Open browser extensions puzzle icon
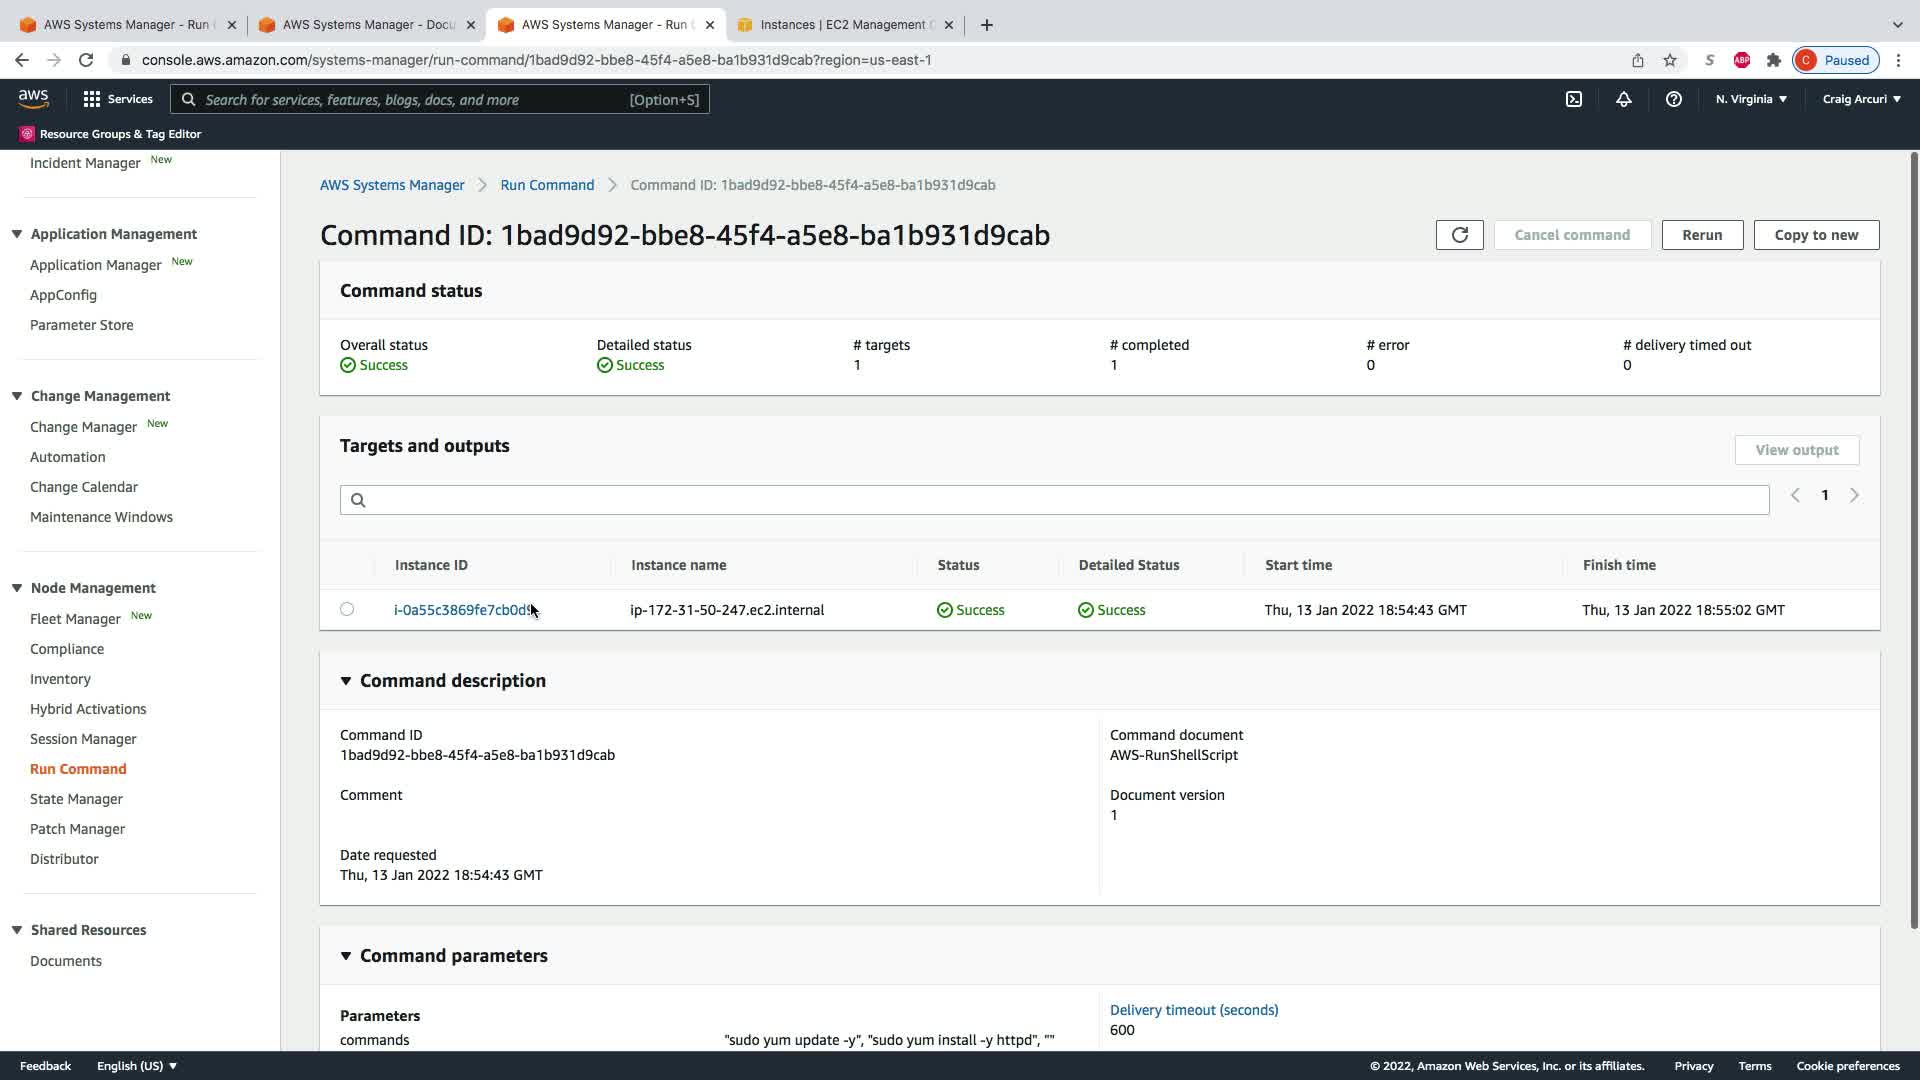The height and width of the screenshot is (1080, 1920). click(x=1773, y=60)
